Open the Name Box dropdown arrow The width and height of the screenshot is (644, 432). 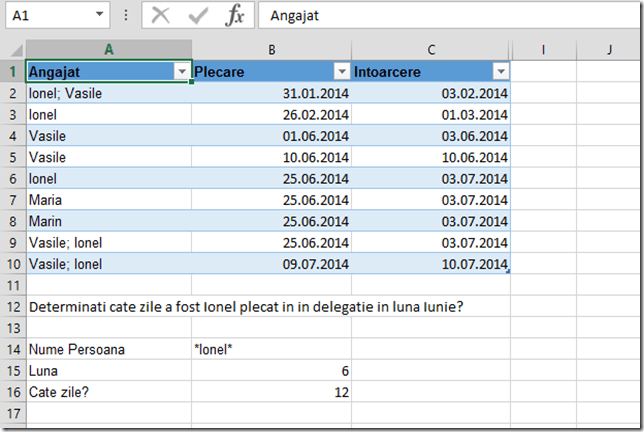coord(99,17)
